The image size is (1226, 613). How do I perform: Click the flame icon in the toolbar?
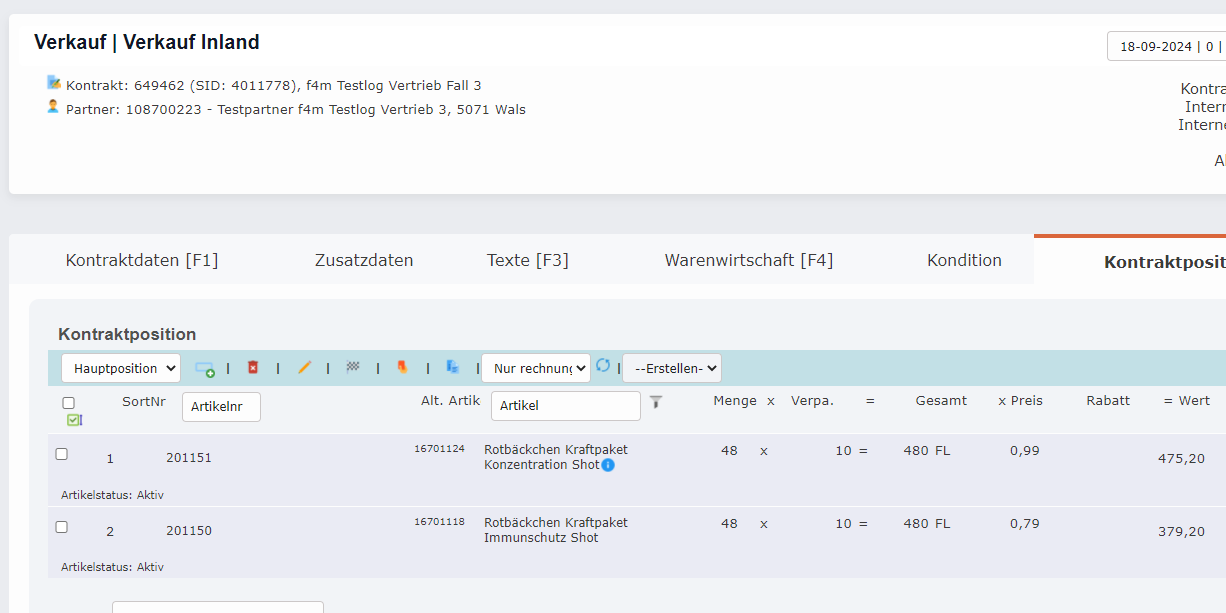coord(402,368)
